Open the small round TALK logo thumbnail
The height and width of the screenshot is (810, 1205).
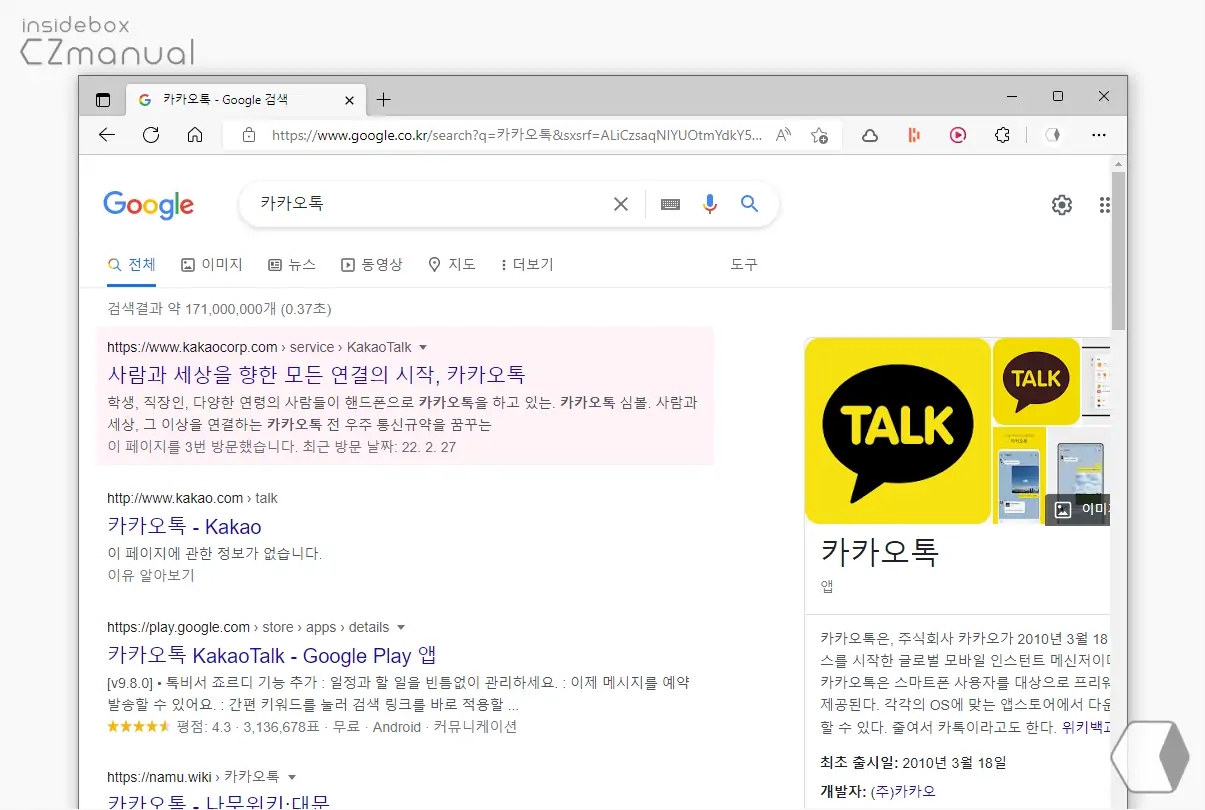tap(1036, 381)
